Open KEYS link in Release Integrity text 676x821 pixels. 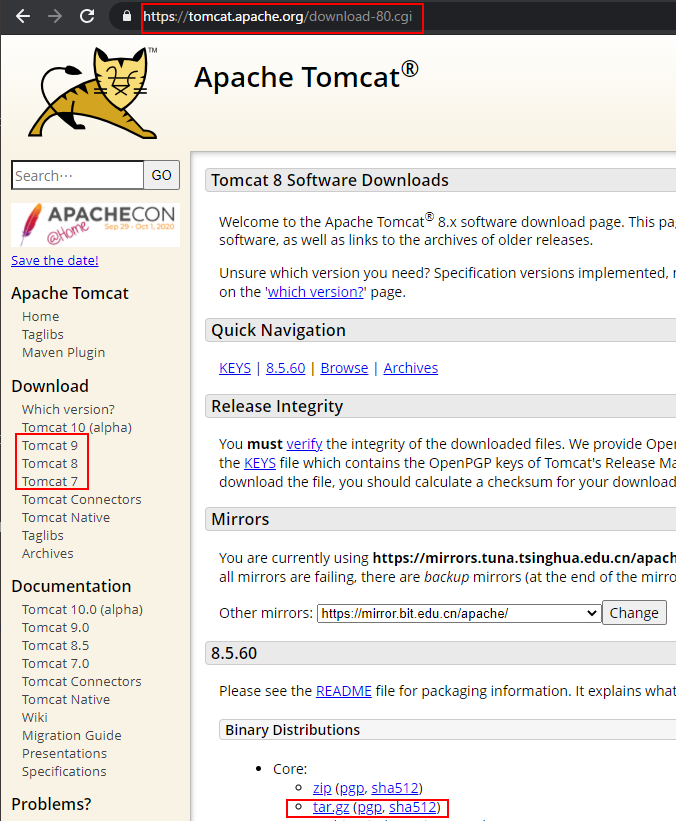tap(260, 463)
